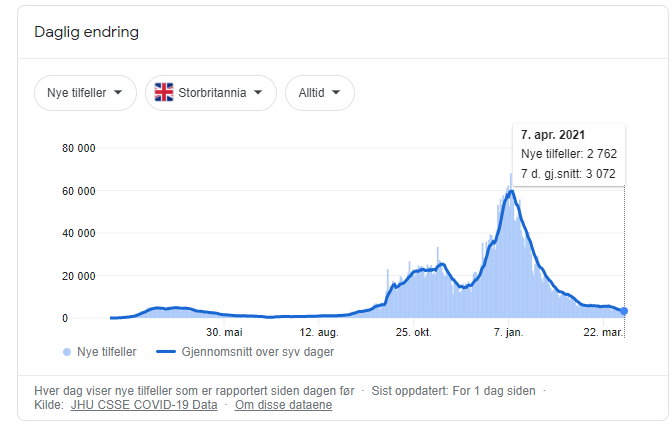Click the UK flag icon
This screenshot has height=439, width=672.
[x=164, y=93]
